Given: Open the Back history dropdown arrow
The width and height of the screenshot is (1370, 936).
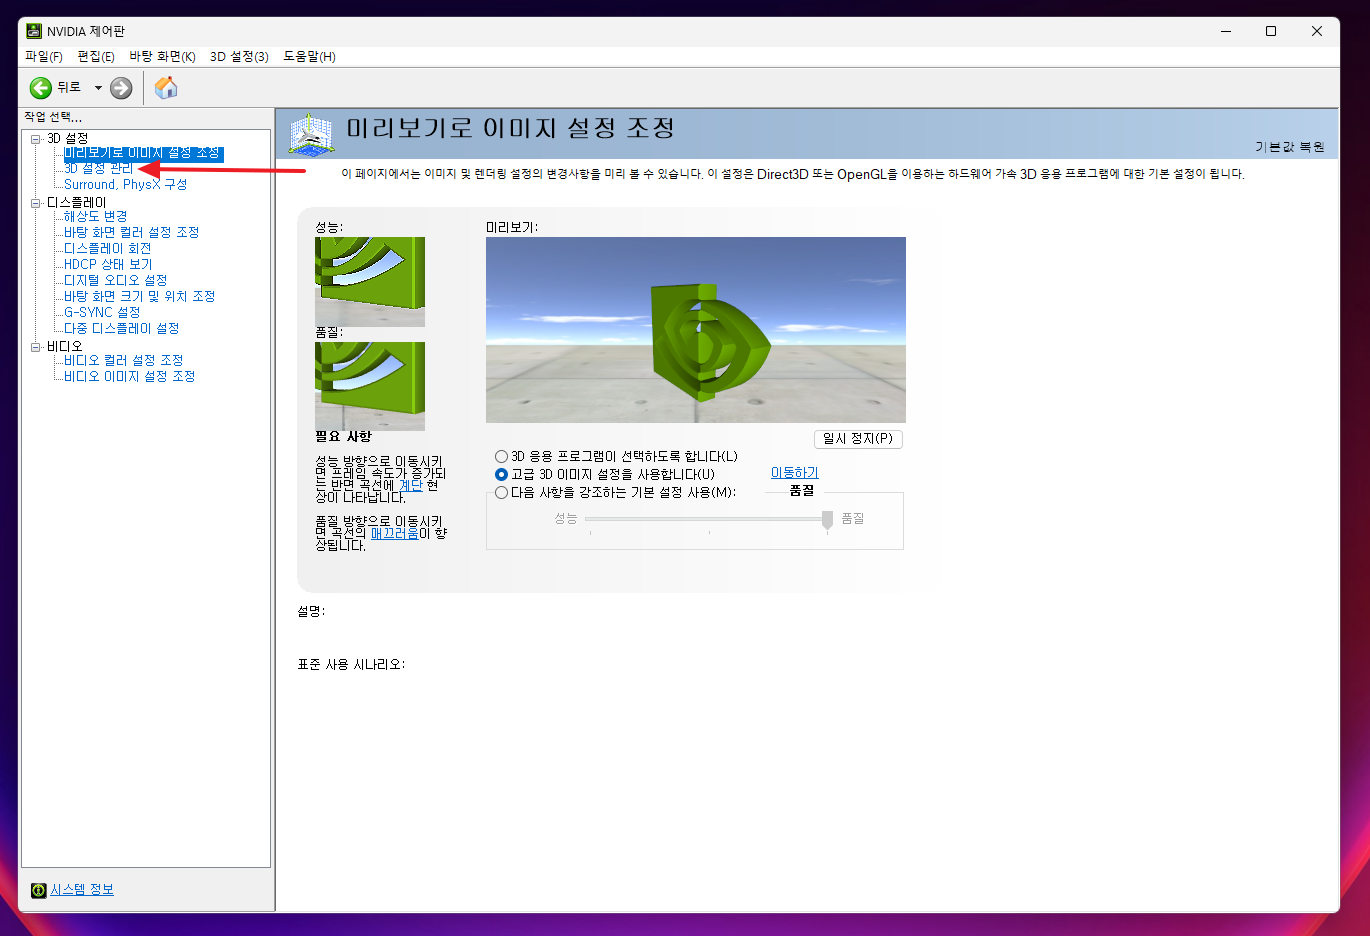Looking at the screenshot, I should [x=98, y=88].
